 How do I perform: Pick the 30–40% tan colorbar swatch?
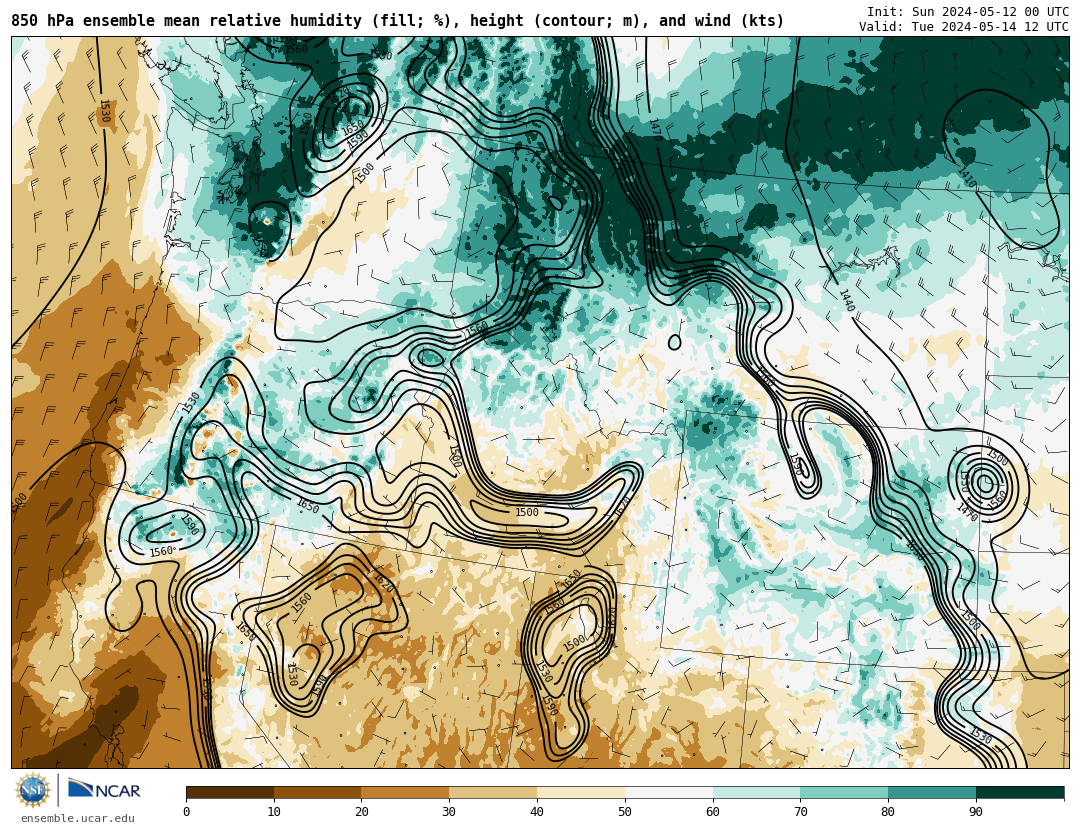click(493, 792)
